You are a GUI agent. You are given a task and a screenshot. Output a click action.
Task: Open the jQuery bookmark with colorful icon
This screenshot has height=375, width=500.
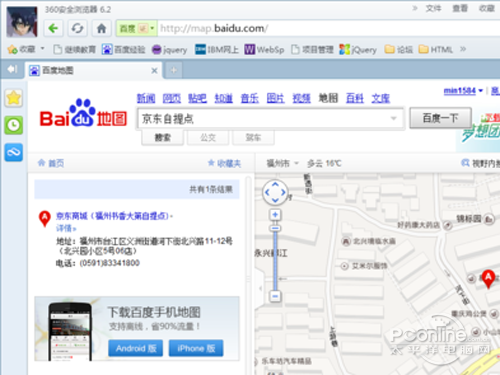pos(358,50)
